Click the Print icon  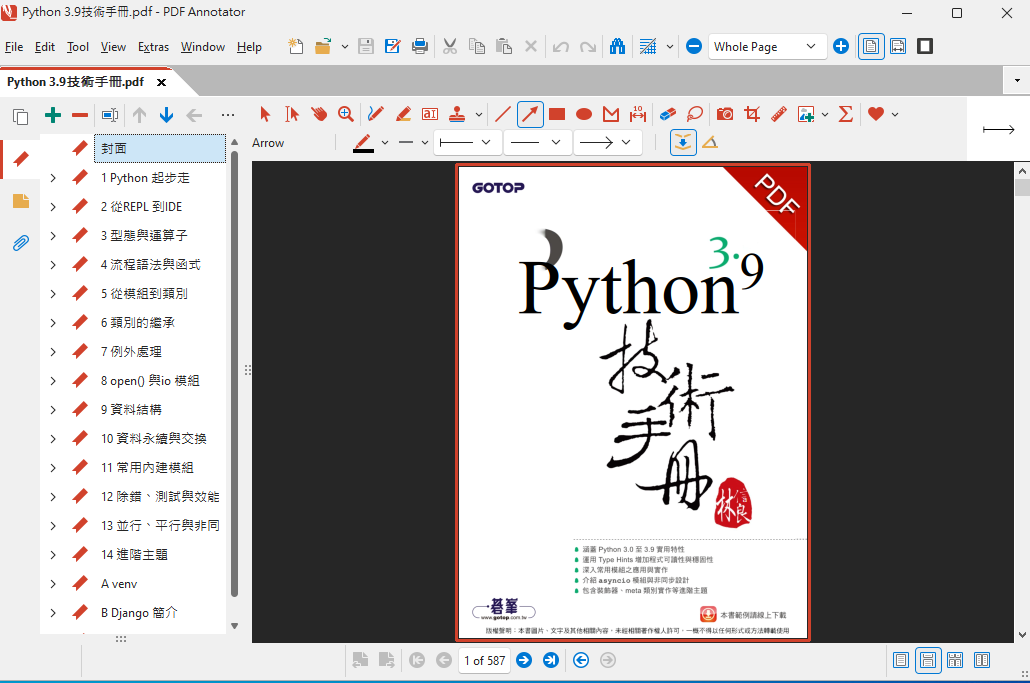click(420, 46)
